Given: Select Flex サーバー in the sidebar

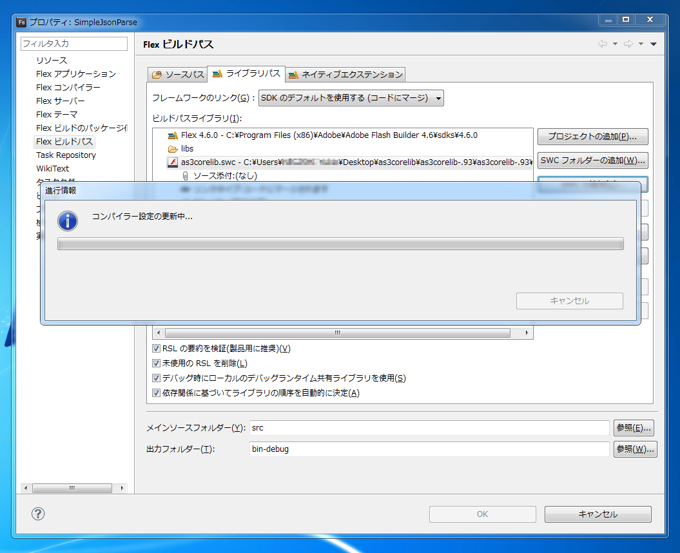Looking at the screenshot, I should pos(60,101).
